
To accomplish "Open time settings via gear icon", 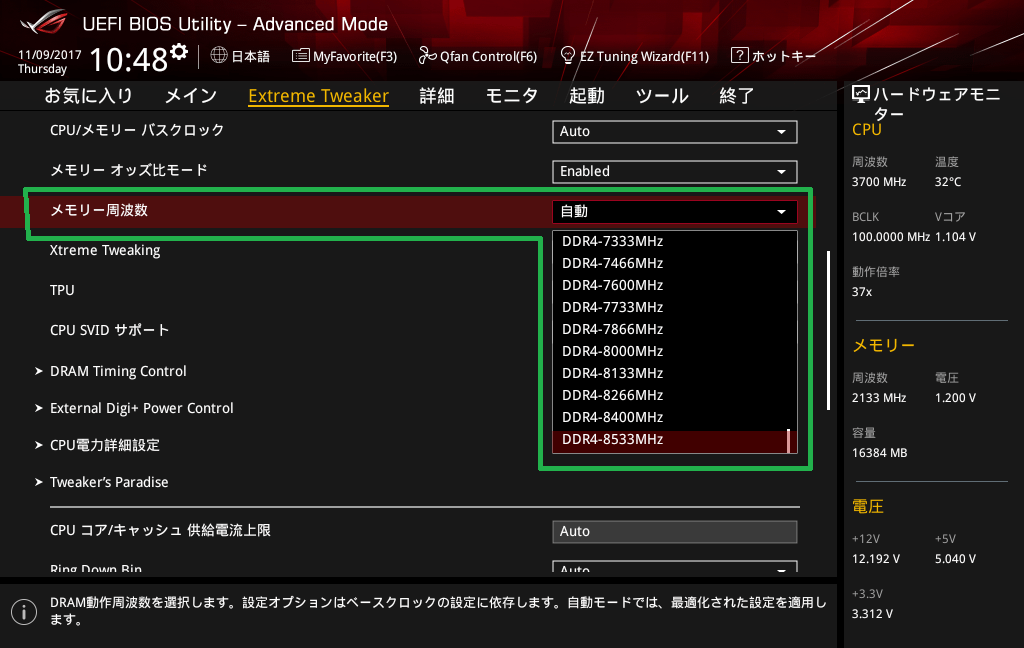I will 179,52.
